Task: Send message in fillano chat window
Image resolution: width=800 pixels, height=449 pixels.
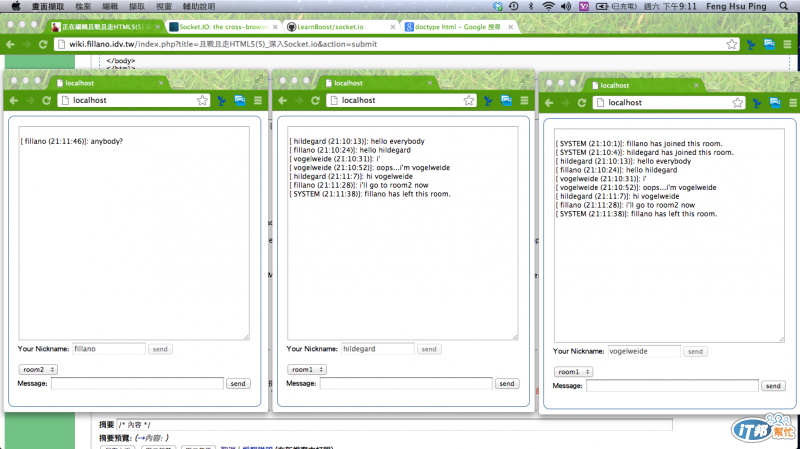Action: click(x=238, y=384)
